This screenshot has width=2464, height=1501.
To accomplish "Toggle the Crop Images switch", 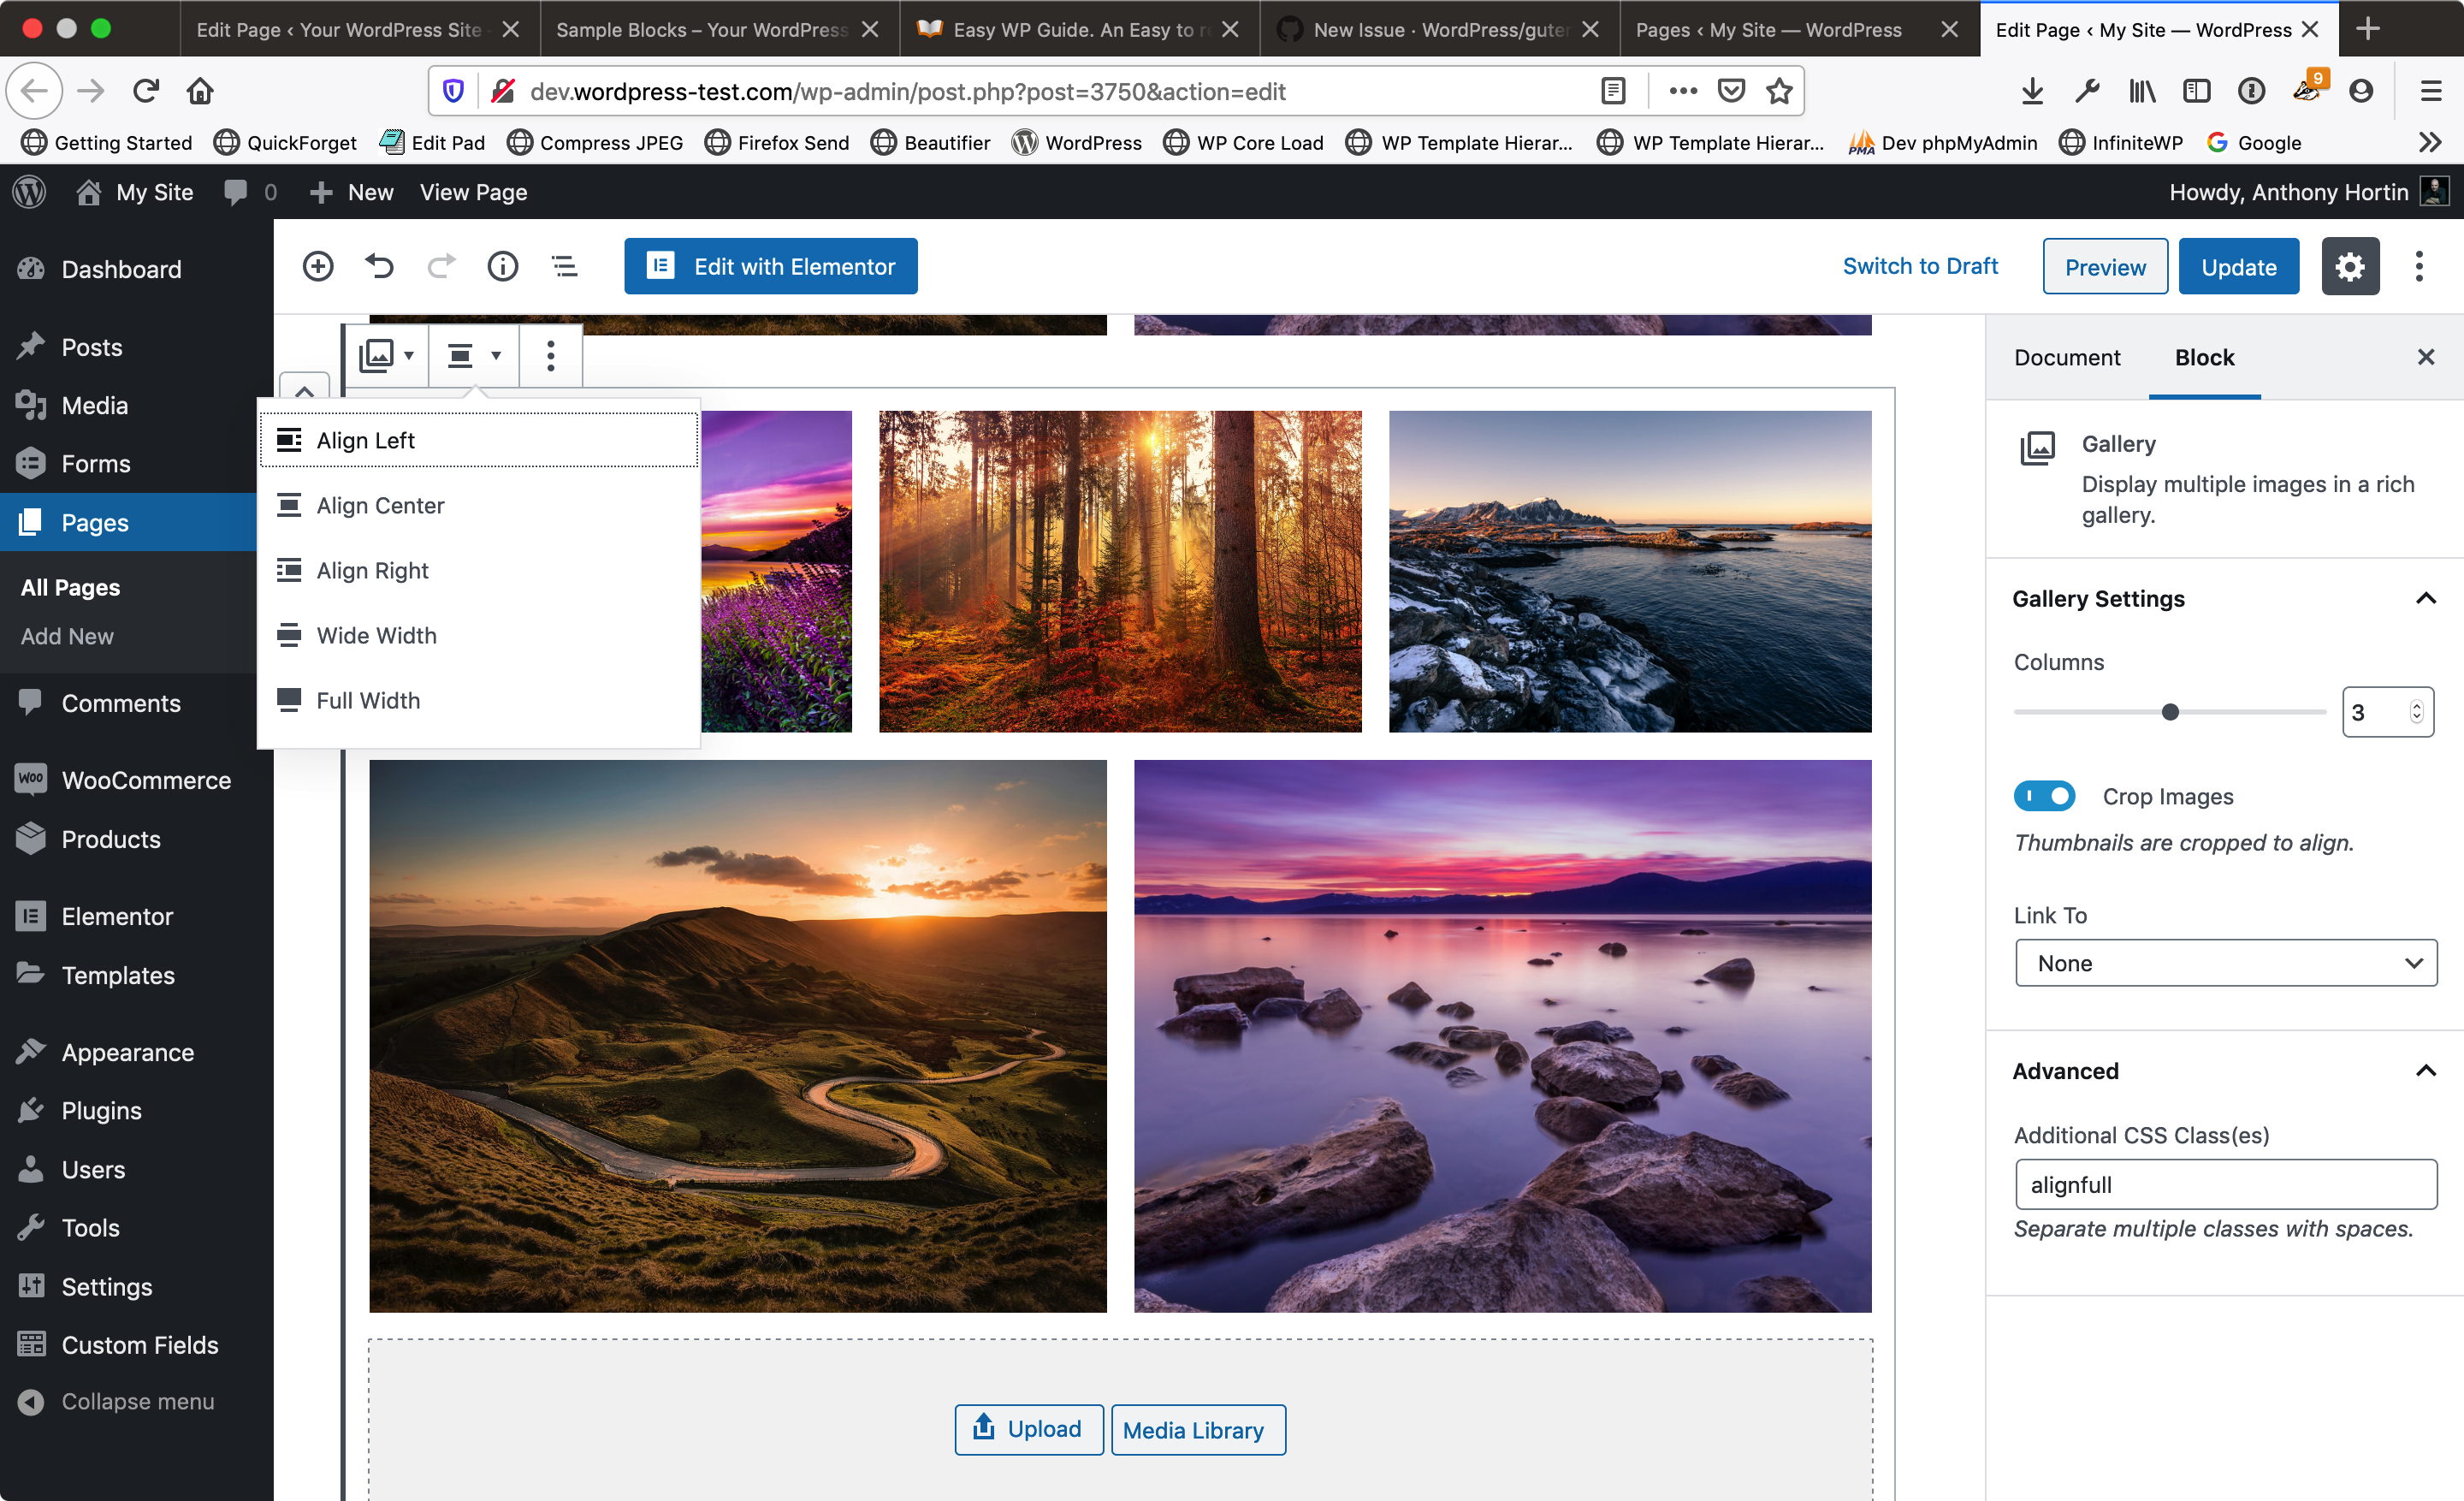I will point(2044,796).
